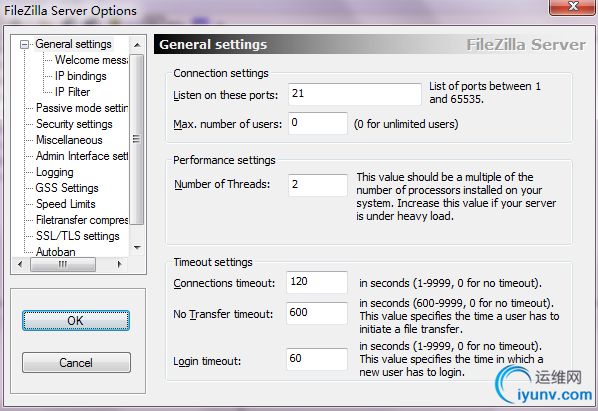Go to Passive mode settings
The image size is (598, 411).
tap(82, 108)
